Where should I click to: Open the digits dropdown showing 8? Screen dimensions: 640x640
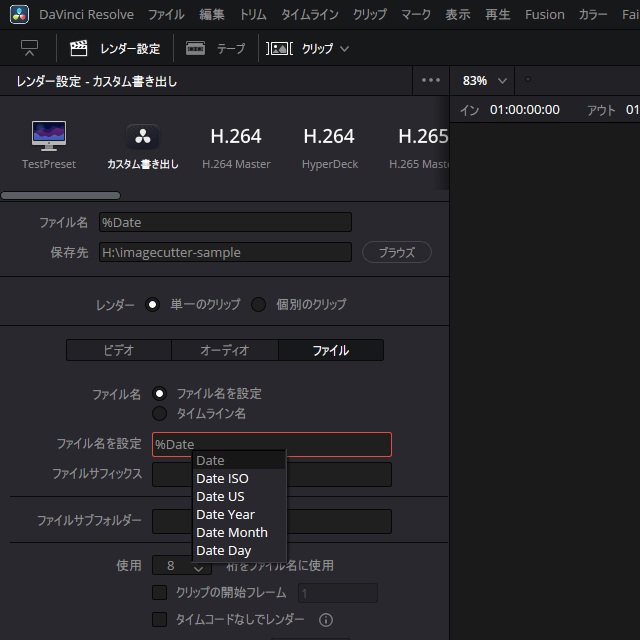click(x=181, y=566)
